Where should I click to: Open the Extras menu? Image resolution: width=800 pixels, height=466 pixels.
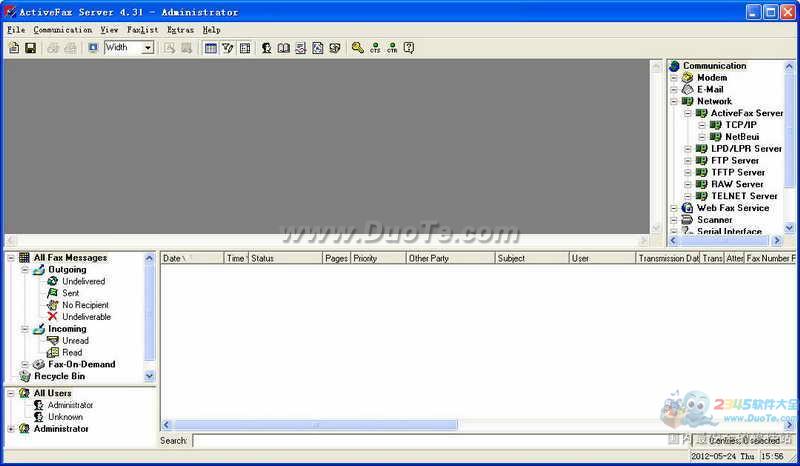pyautogui.click(x=180, y=30)
